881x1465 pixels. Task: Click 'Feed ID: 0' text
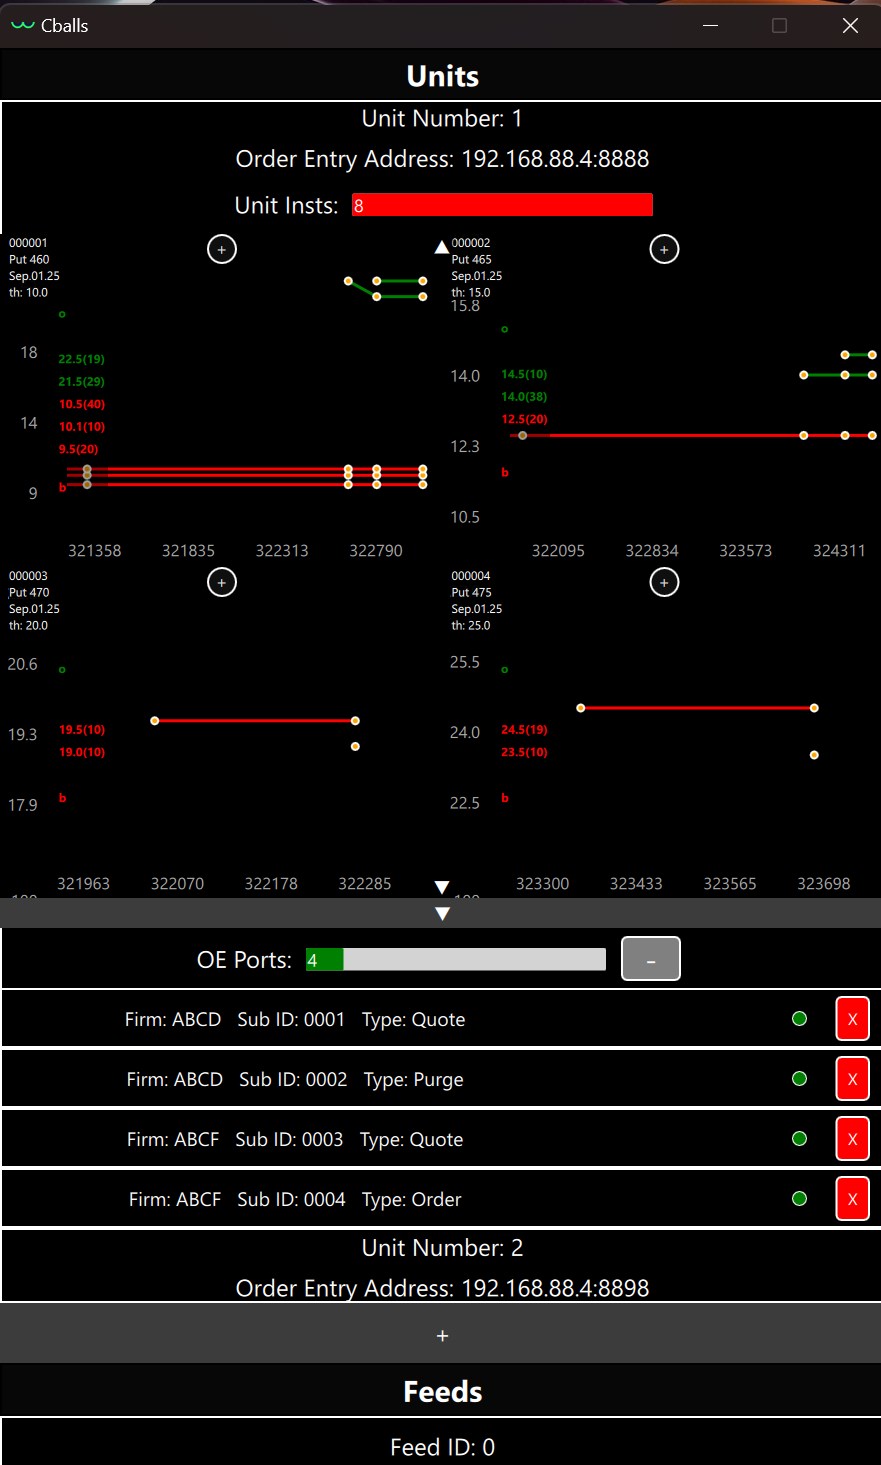click(x=442, y=1447)
